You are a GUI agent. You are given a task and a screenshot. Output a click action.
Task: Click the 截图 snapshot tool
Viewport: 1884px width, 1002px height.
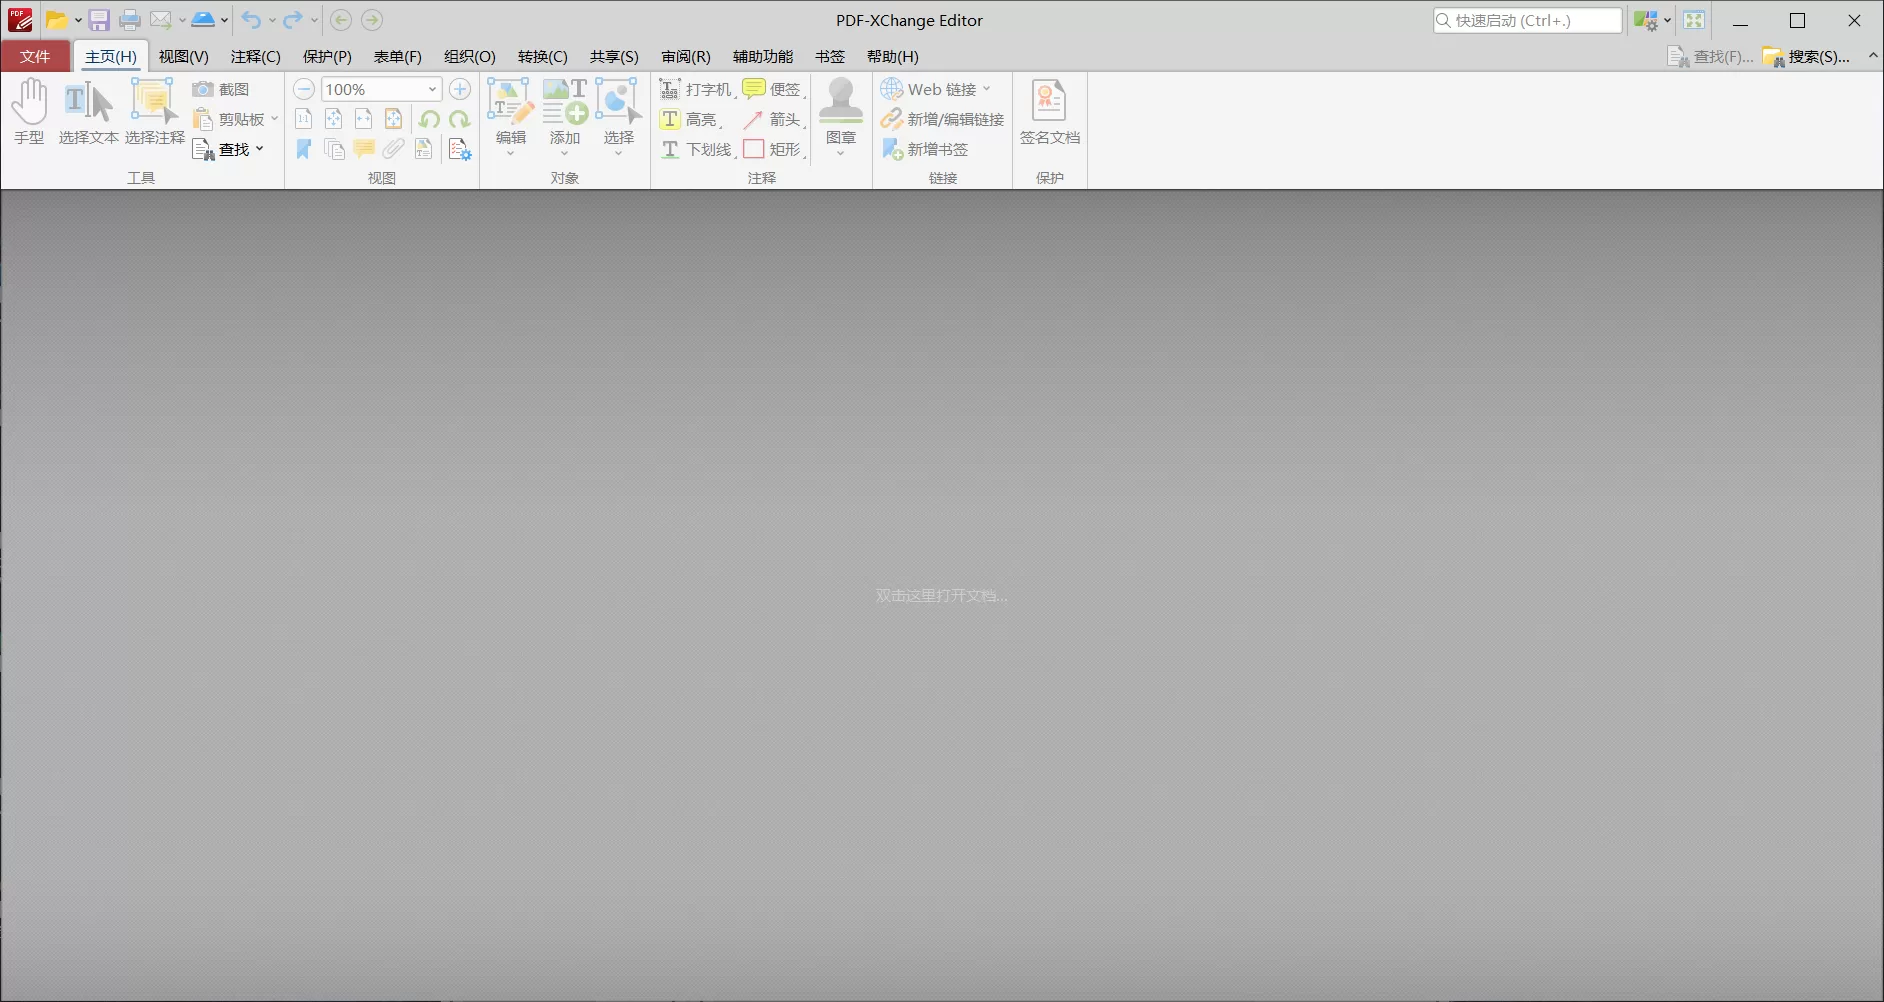(222, 89)
